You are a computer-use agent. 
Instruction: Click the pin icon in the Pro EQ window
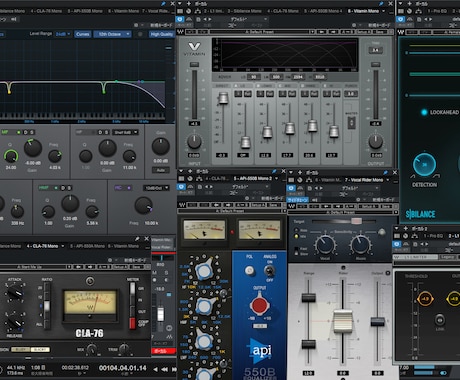[x=163, y=4]
